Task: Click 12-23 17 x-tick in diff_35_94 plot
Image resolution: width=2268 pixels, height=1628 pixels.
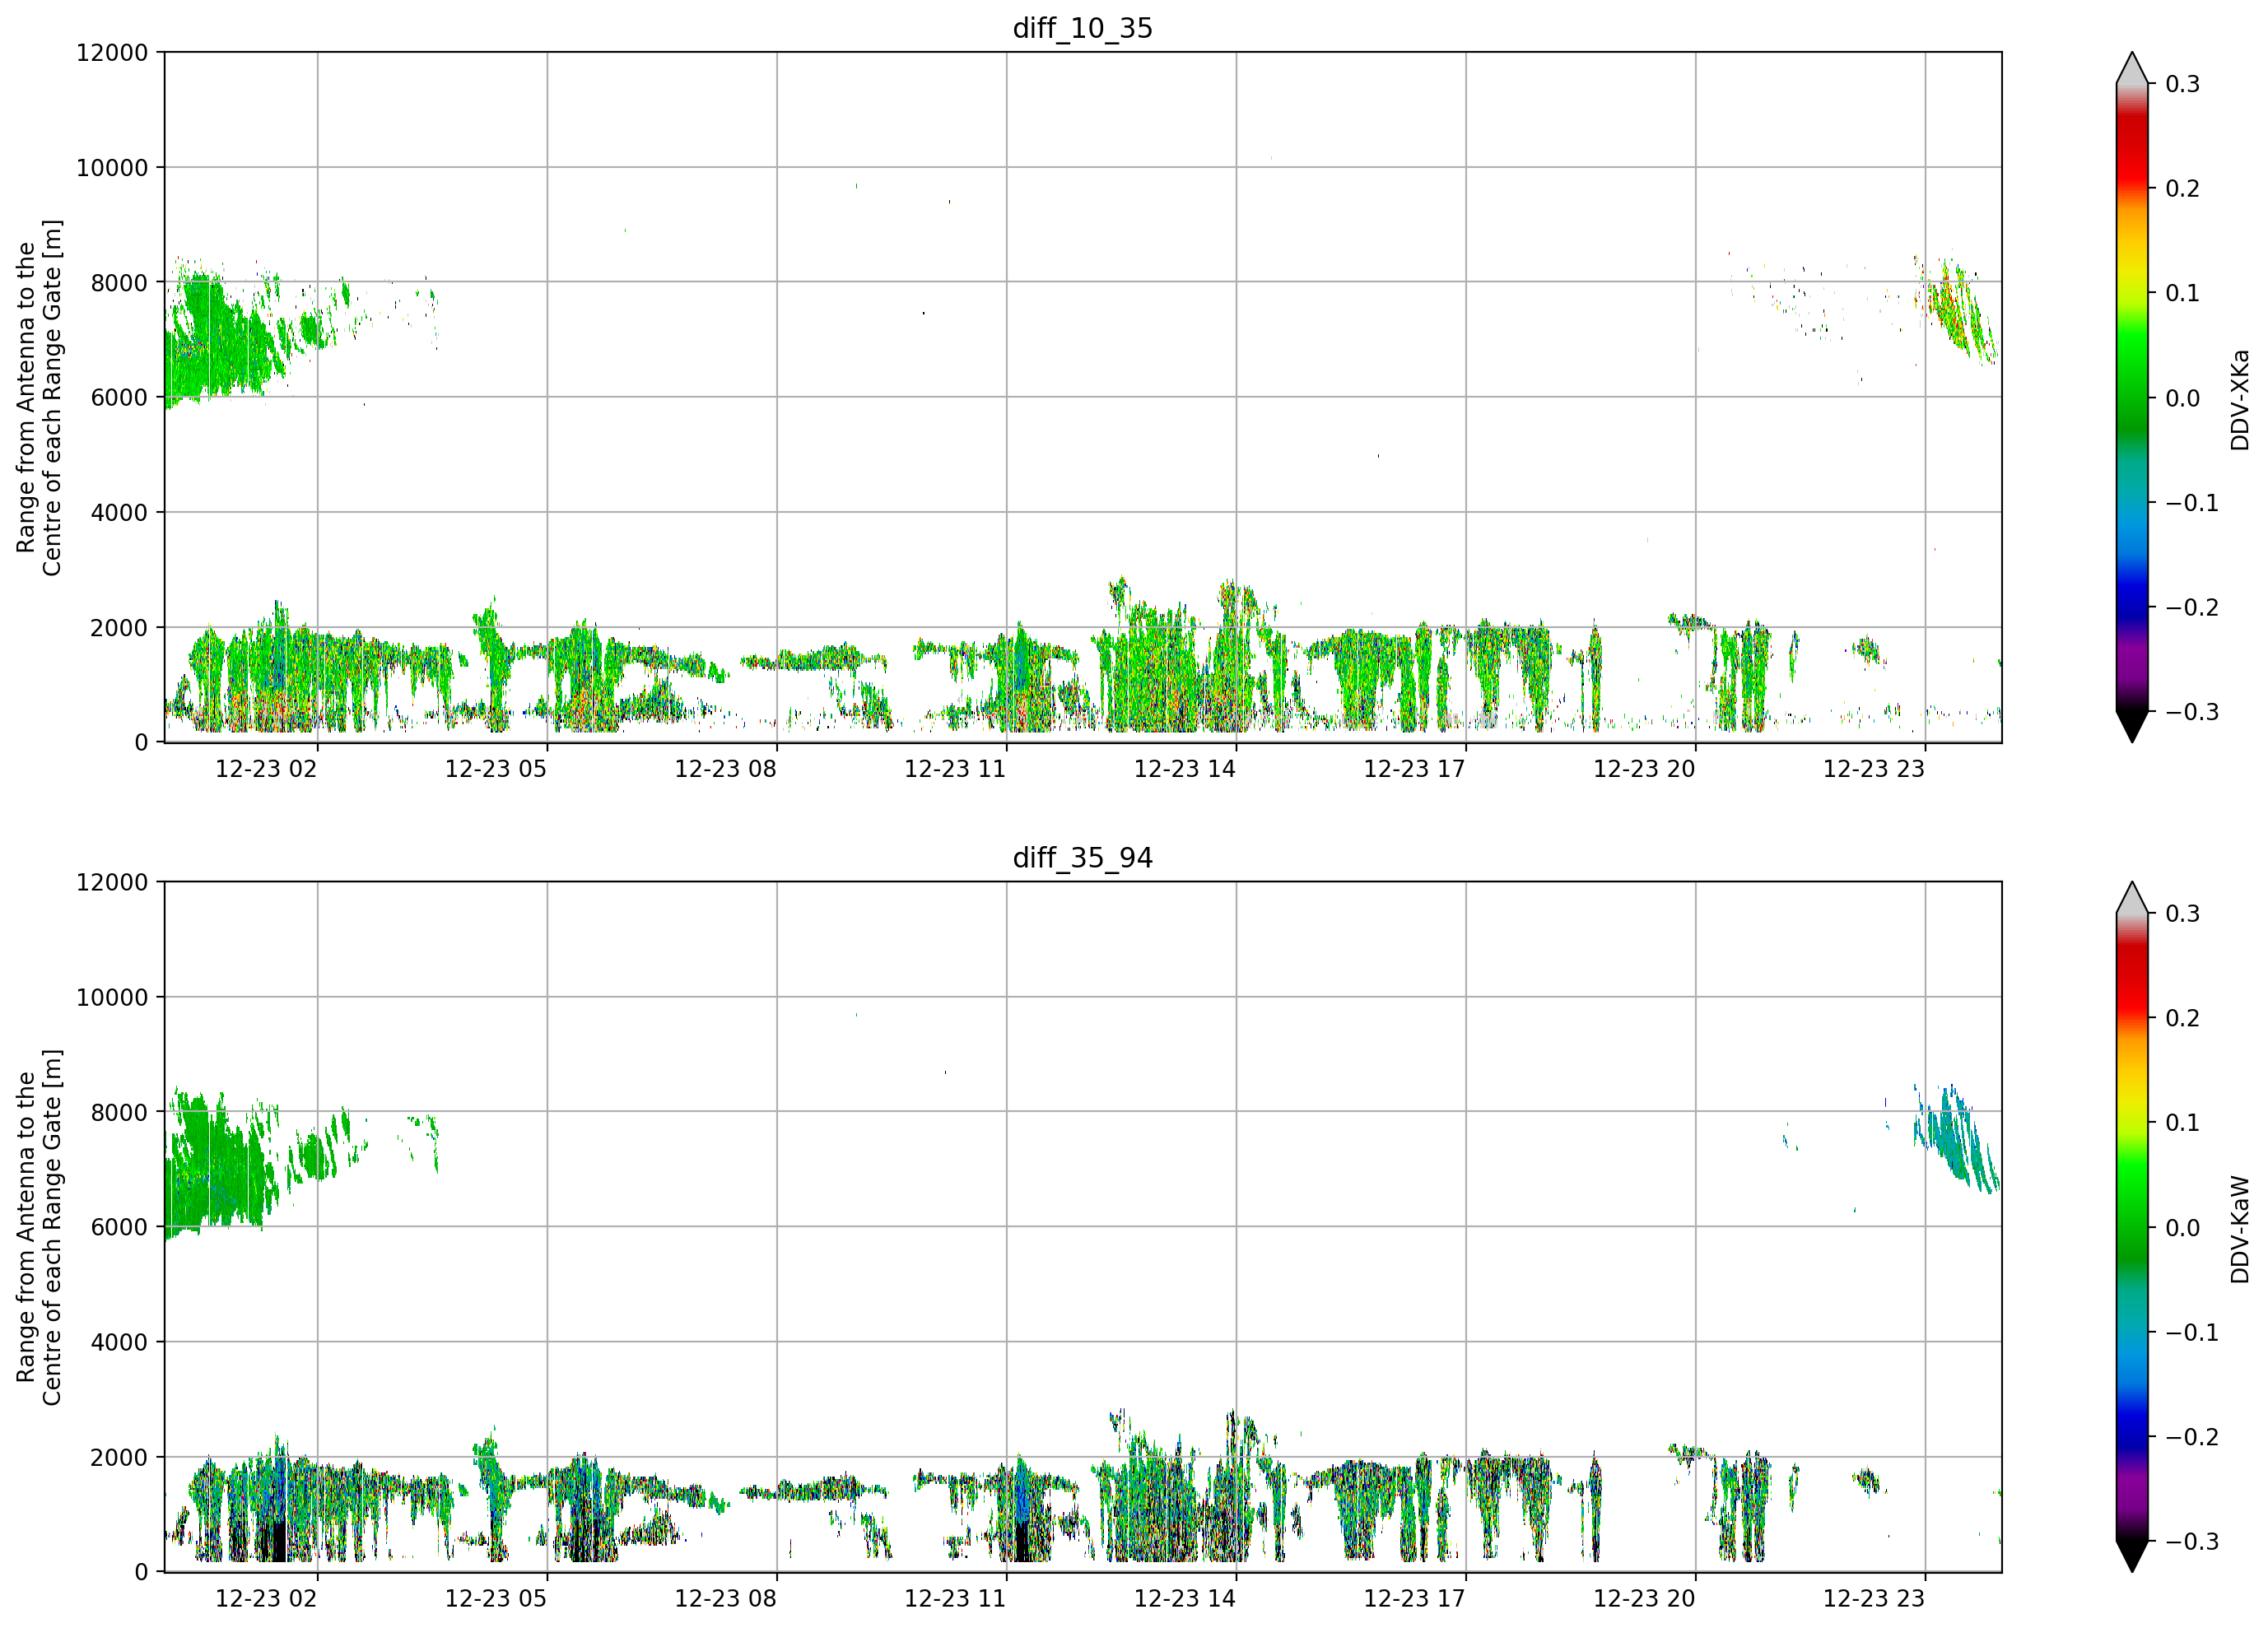Action: click(x=1415, y=1598)
